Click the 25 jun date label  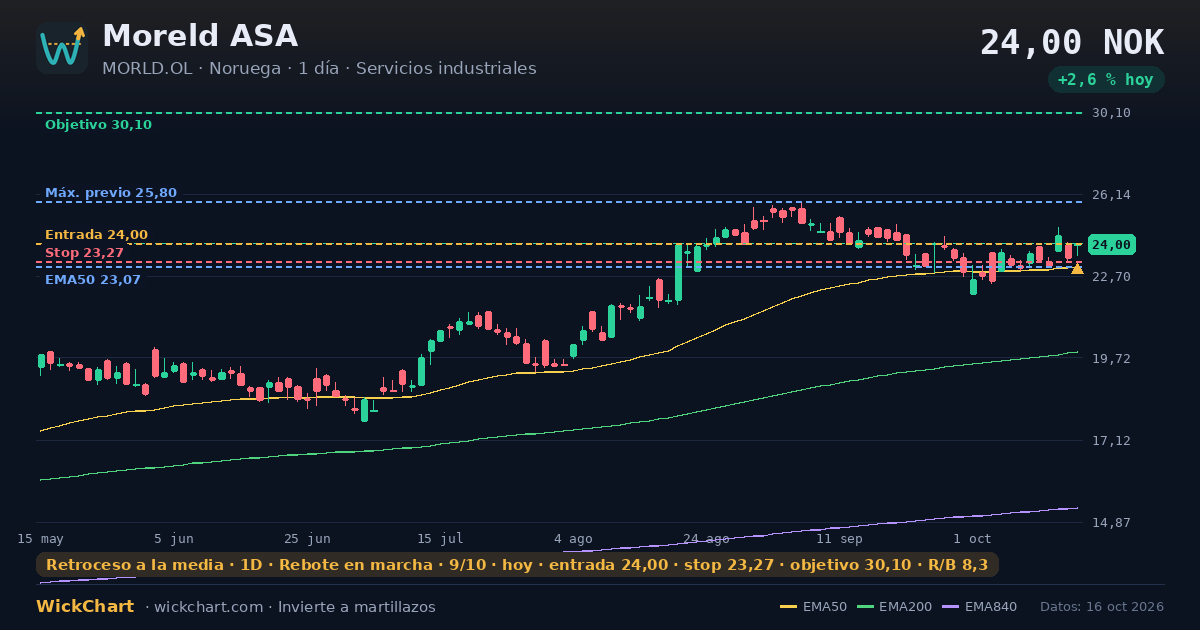point(307,538)
